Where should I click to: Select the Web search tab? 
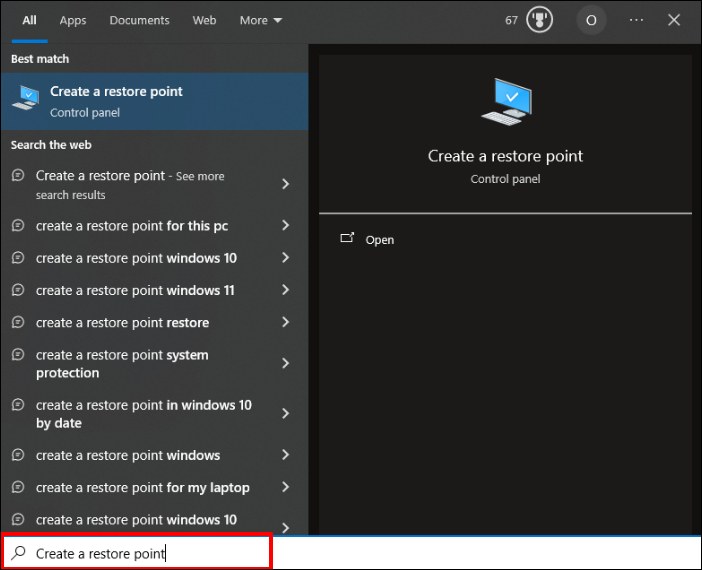pyautogui.click(x=204, y=20)
